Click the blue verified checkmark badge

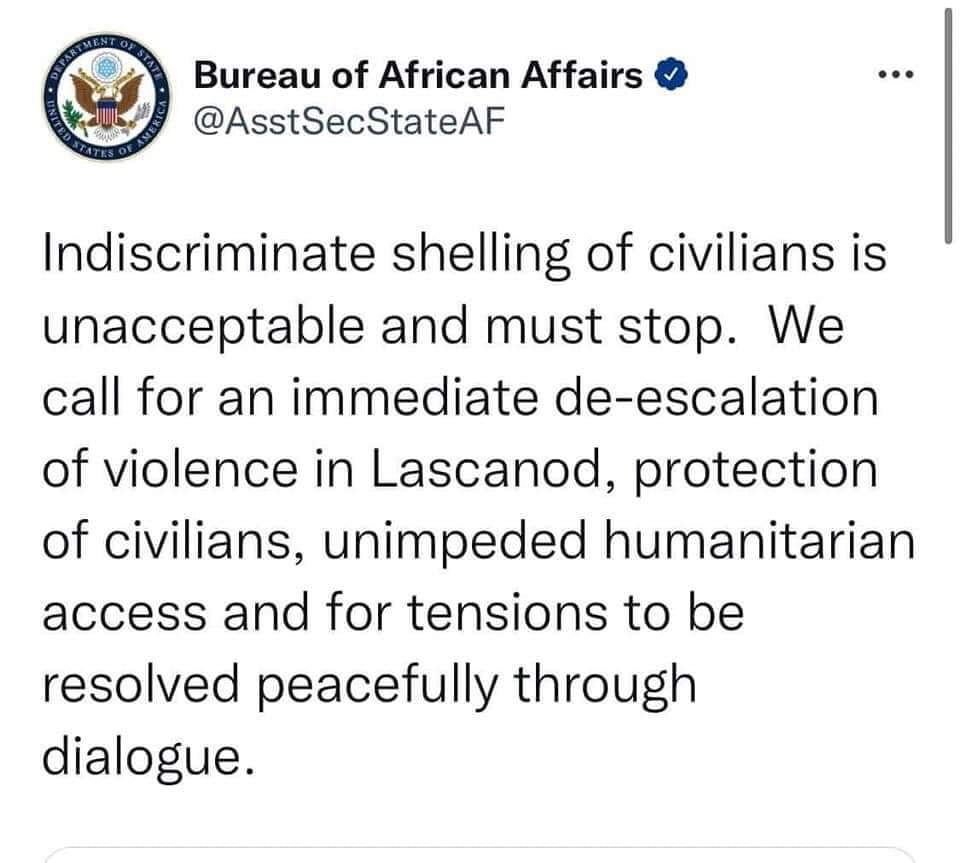[672, 75]
